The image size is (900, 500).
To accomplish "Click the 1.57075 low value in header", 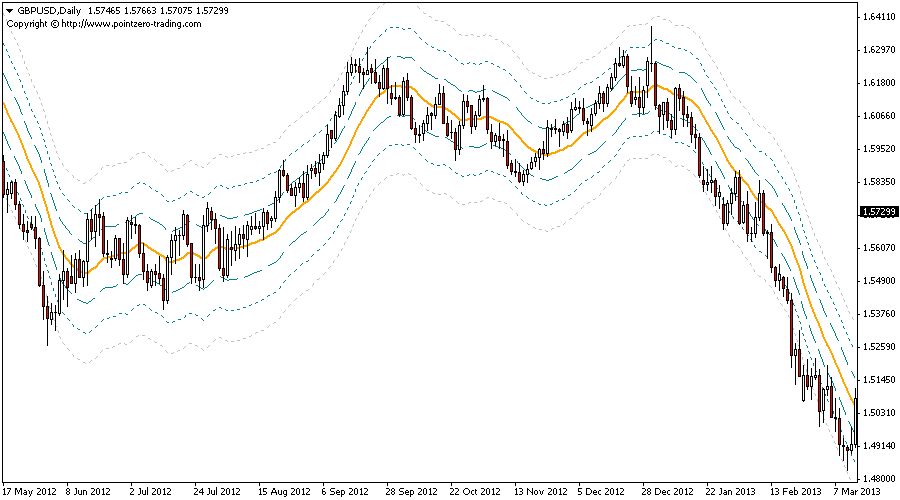I will tap(184, 10).
